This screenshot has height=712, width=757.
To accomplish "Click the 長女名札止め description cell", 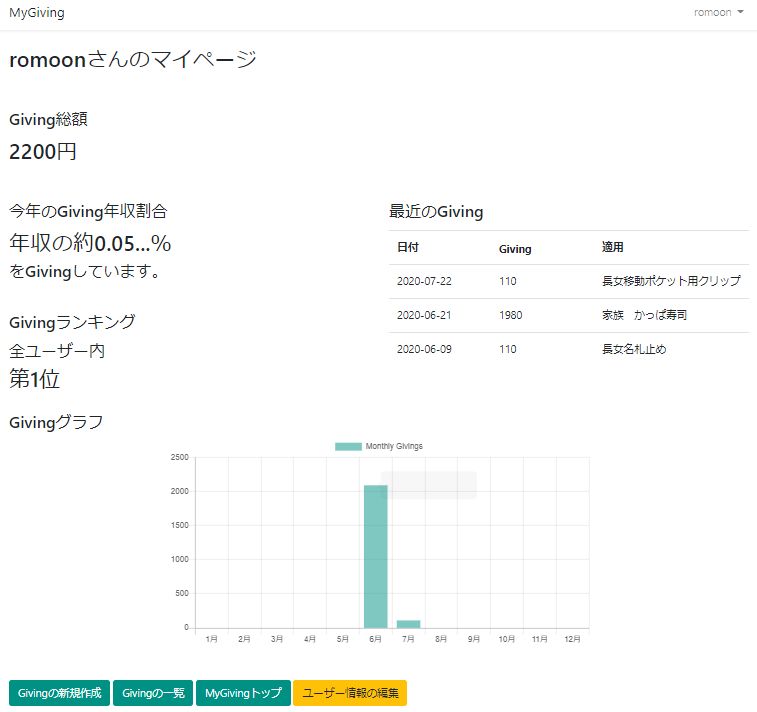I will pos(634,349).
